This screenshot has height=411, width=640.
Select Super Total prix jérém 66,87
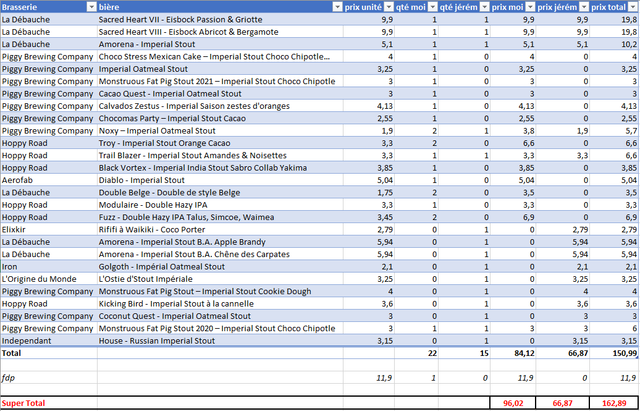click(x=562, y=403)
